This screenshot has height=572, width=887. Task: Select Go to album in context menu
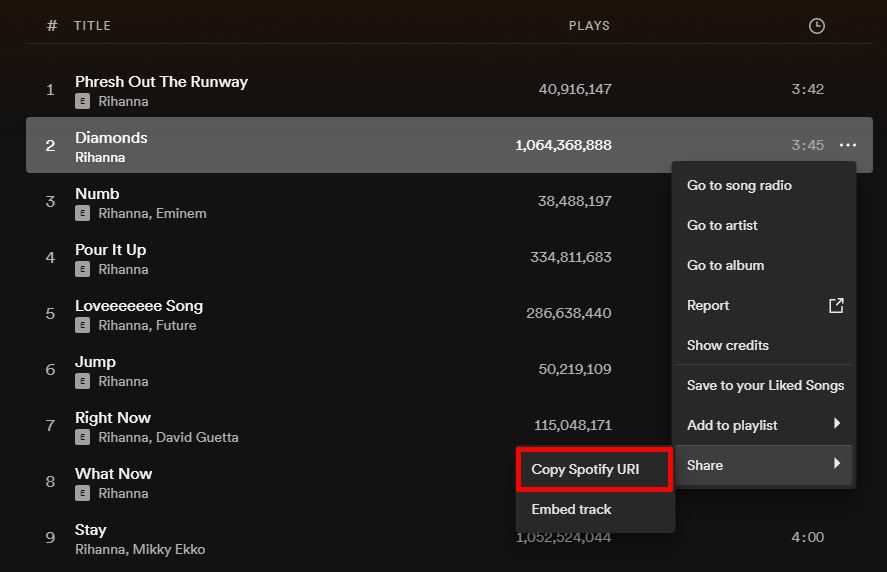(725, 265)
